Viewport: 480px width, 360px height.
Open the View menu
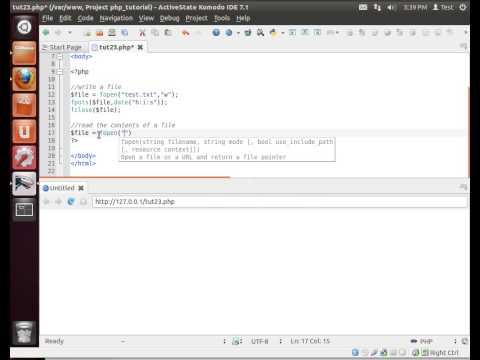tap(146, 18)
